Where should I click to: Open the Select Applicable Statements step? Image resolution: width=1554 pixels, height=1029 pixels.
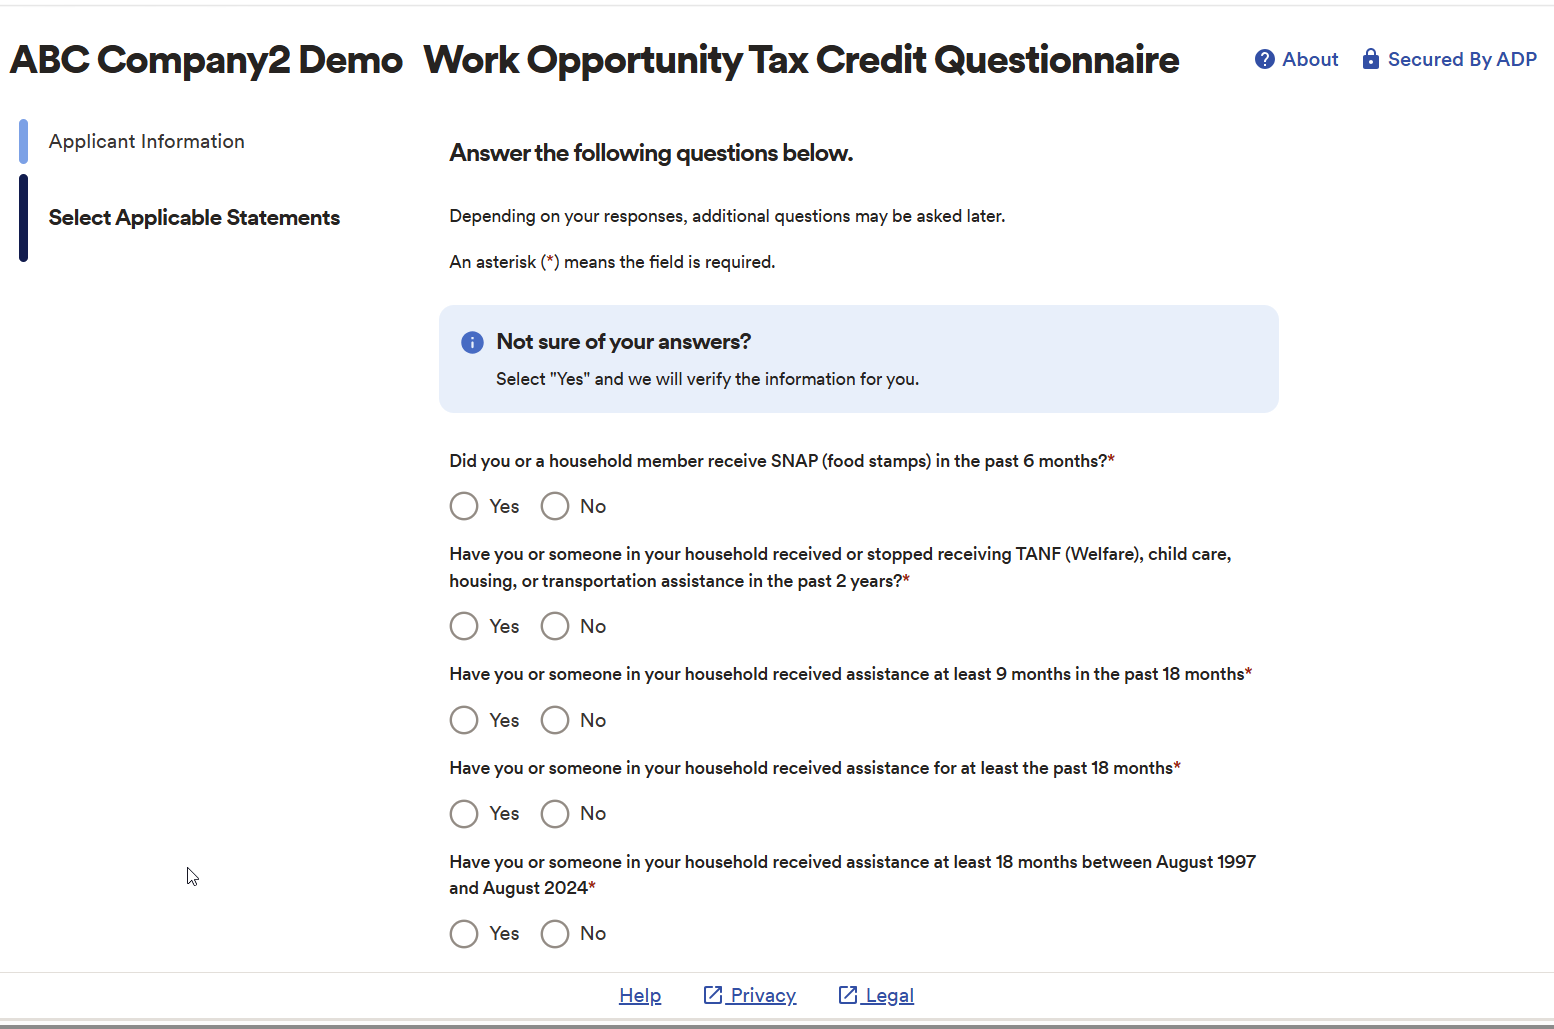[x=194, y=218]
